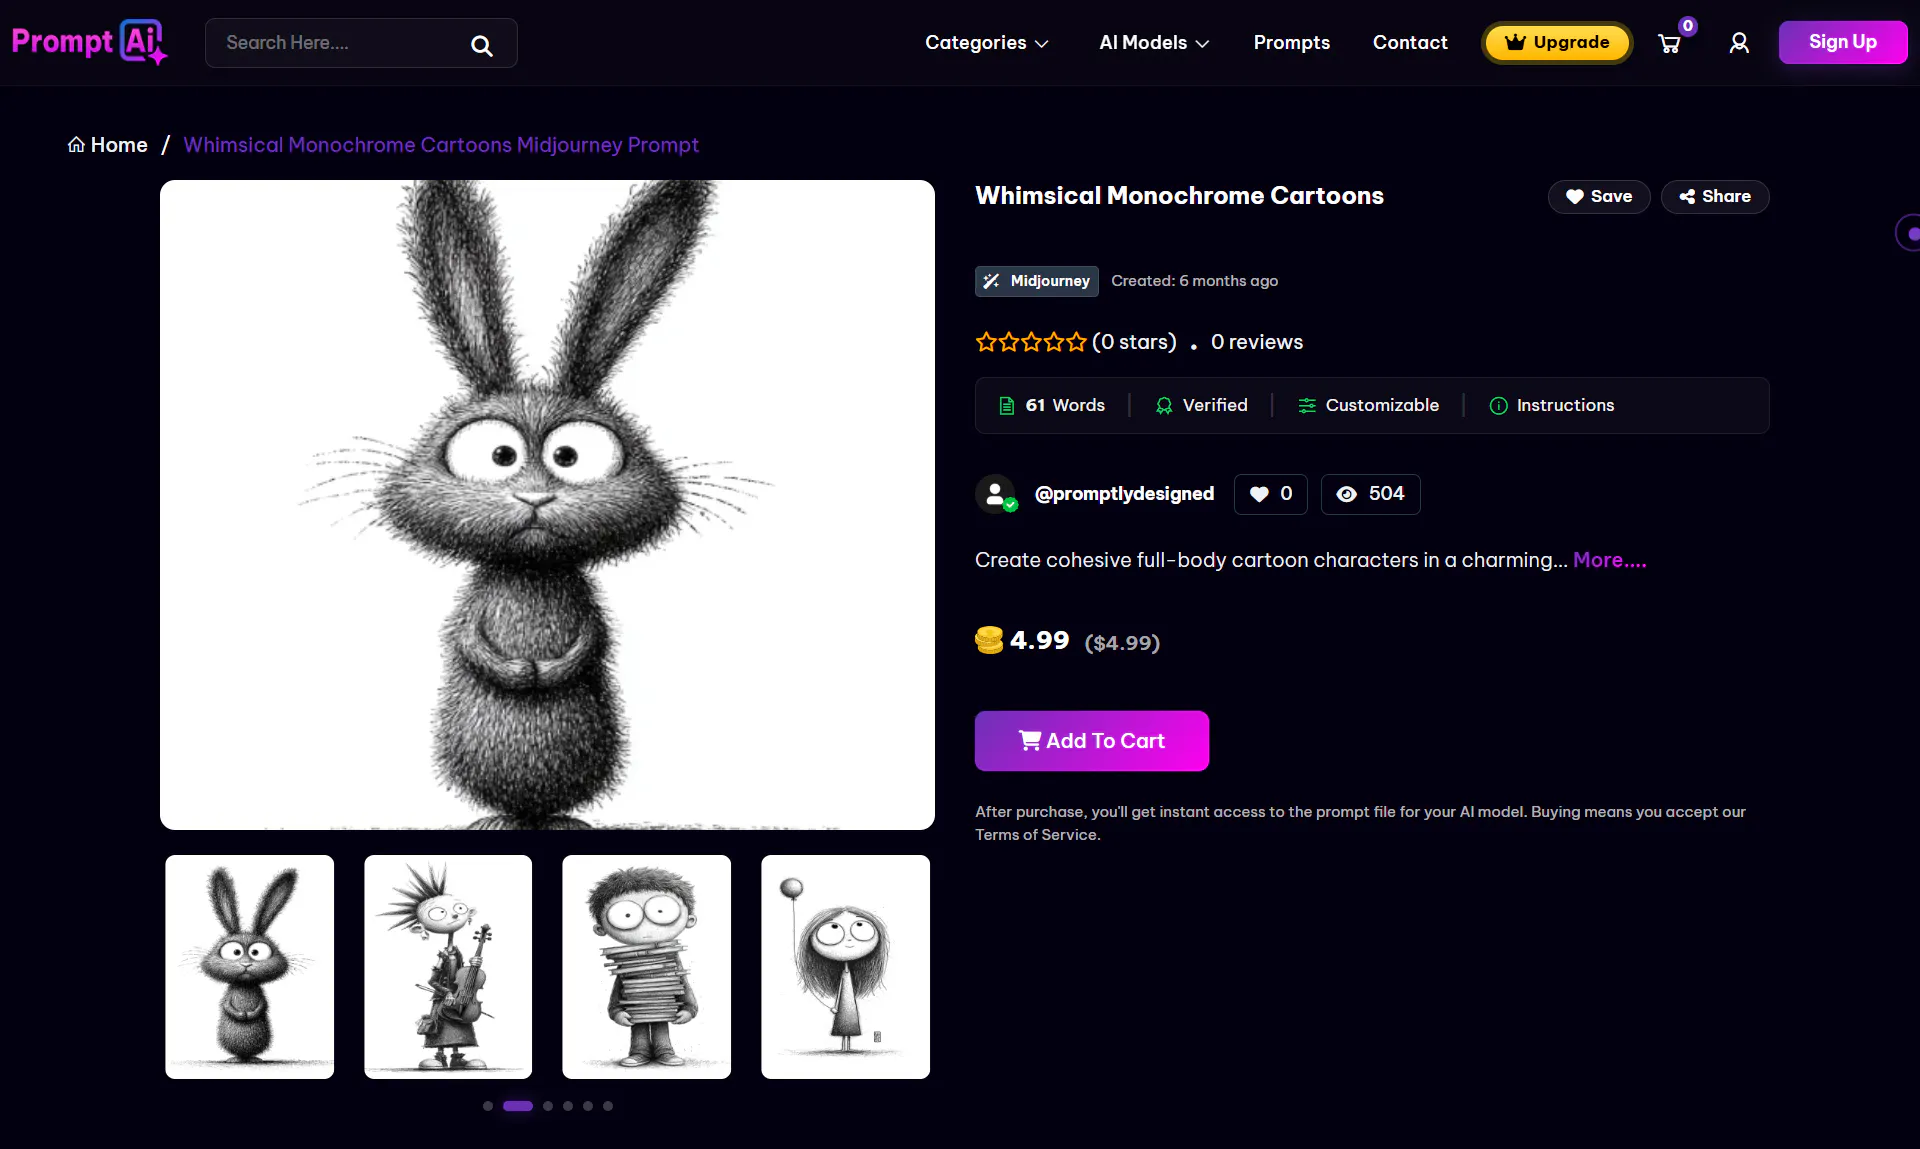Expand the Categories dropdown

[986, 43]
